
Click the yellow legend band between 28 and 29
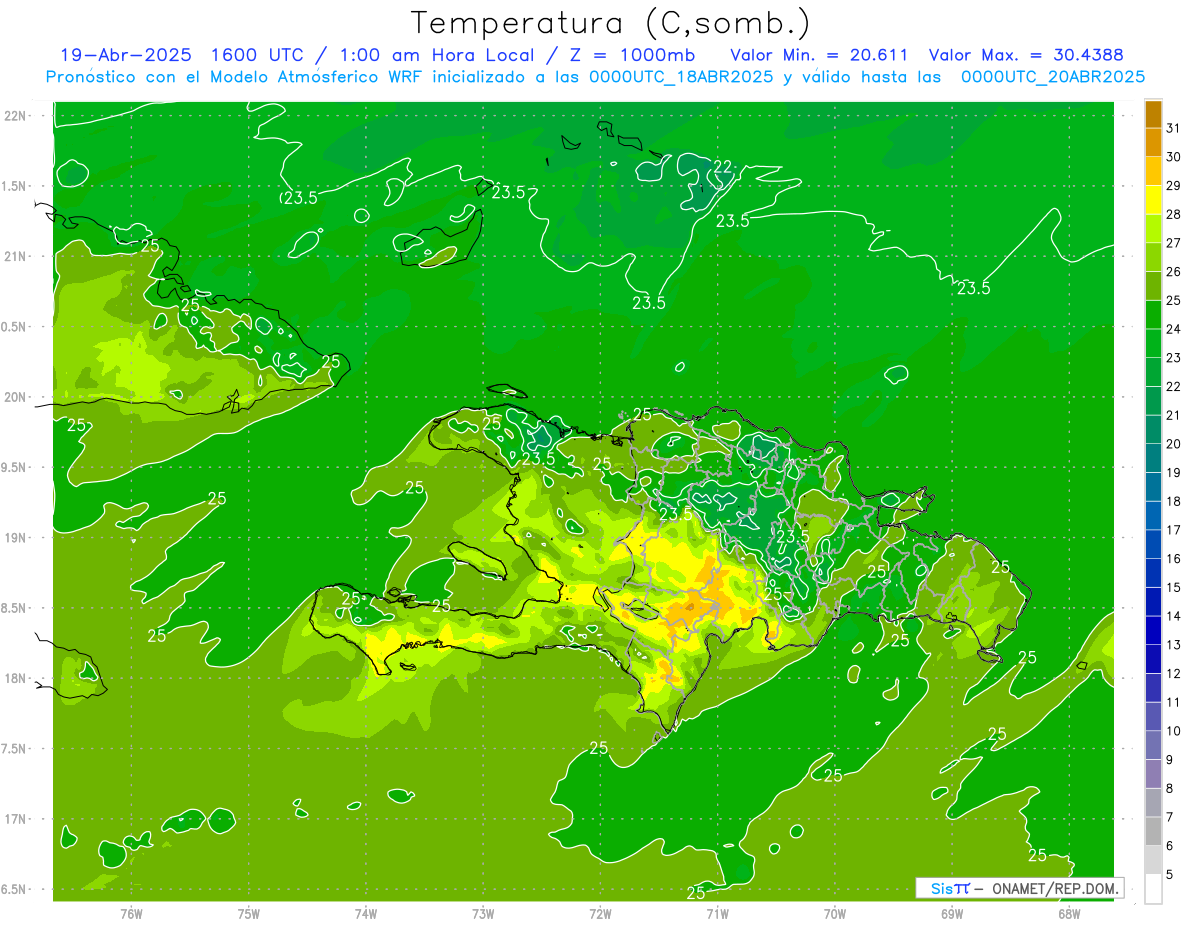point(1153,200)
